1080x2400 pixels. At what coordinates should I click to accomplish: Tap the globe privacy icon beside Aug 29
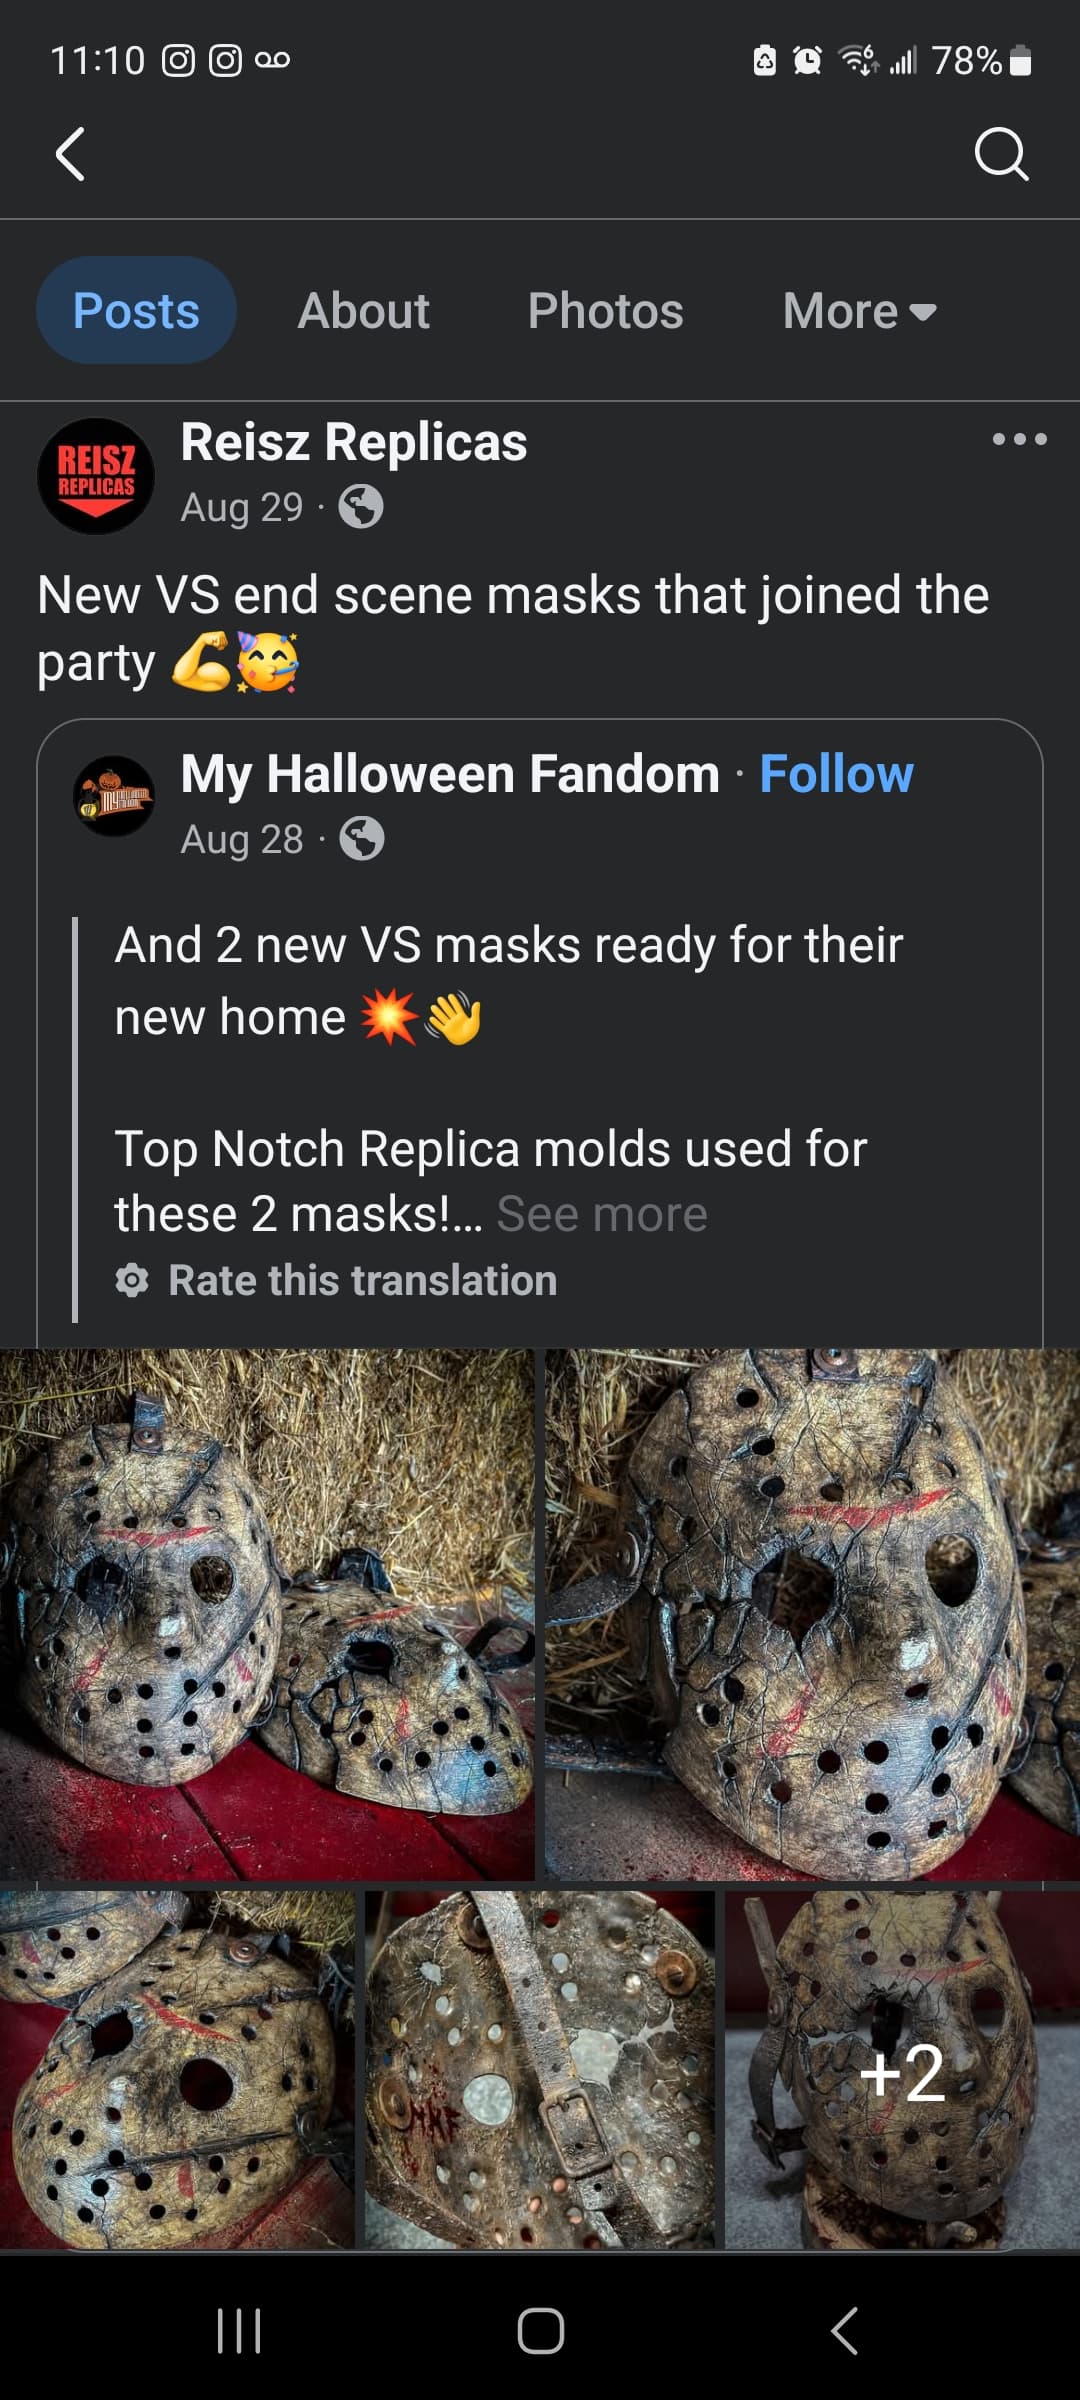click(361, 507)
